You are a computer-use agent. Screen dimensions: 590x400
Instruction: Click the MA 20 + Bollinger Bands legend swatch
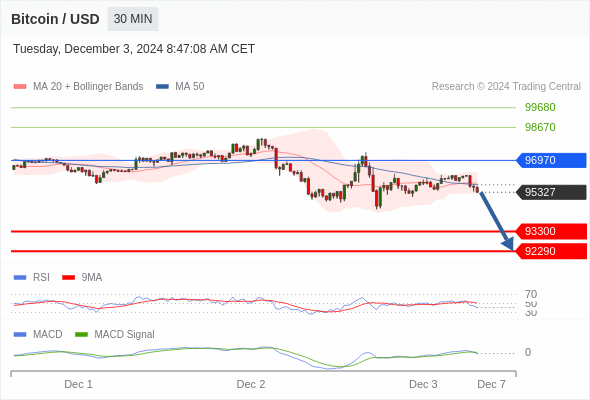20,87
